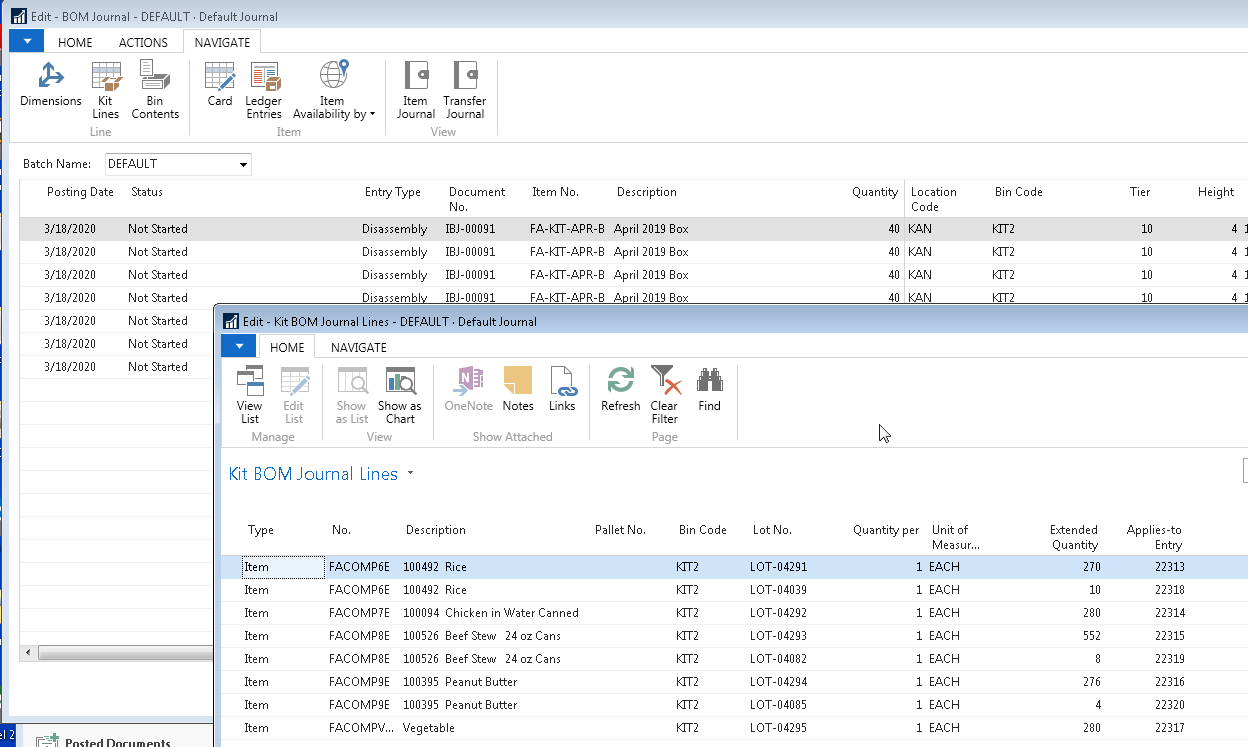The image size is (1248, 747).
Task: Expand the Batch Name dropdown
Action: pyautogui.click(x=243, y=164)
